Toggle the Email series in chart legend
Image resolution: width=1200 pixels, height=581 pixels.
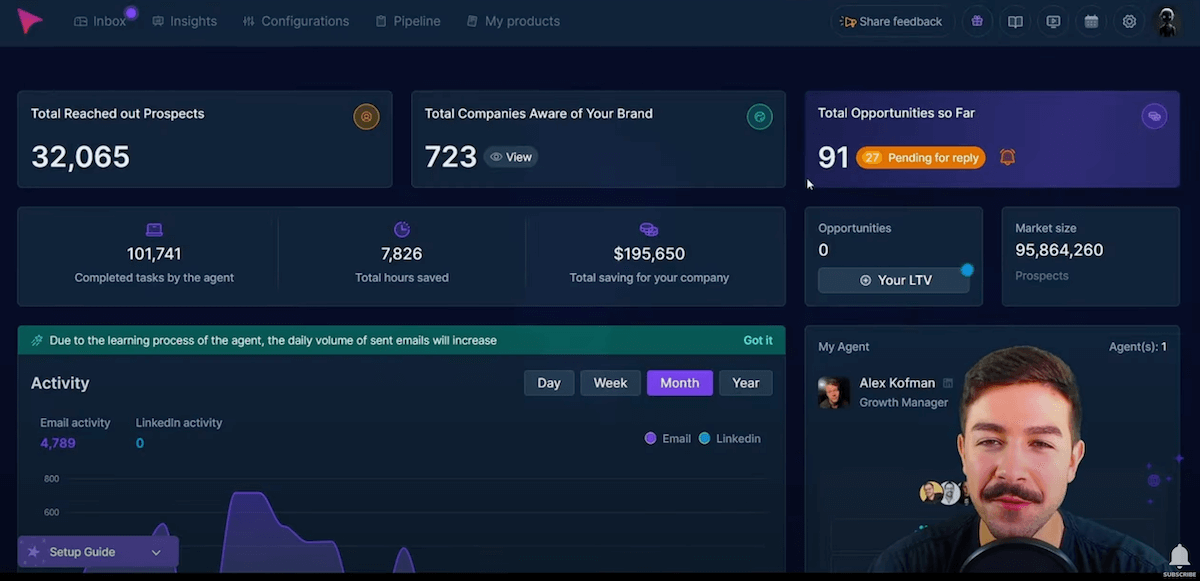668,438
